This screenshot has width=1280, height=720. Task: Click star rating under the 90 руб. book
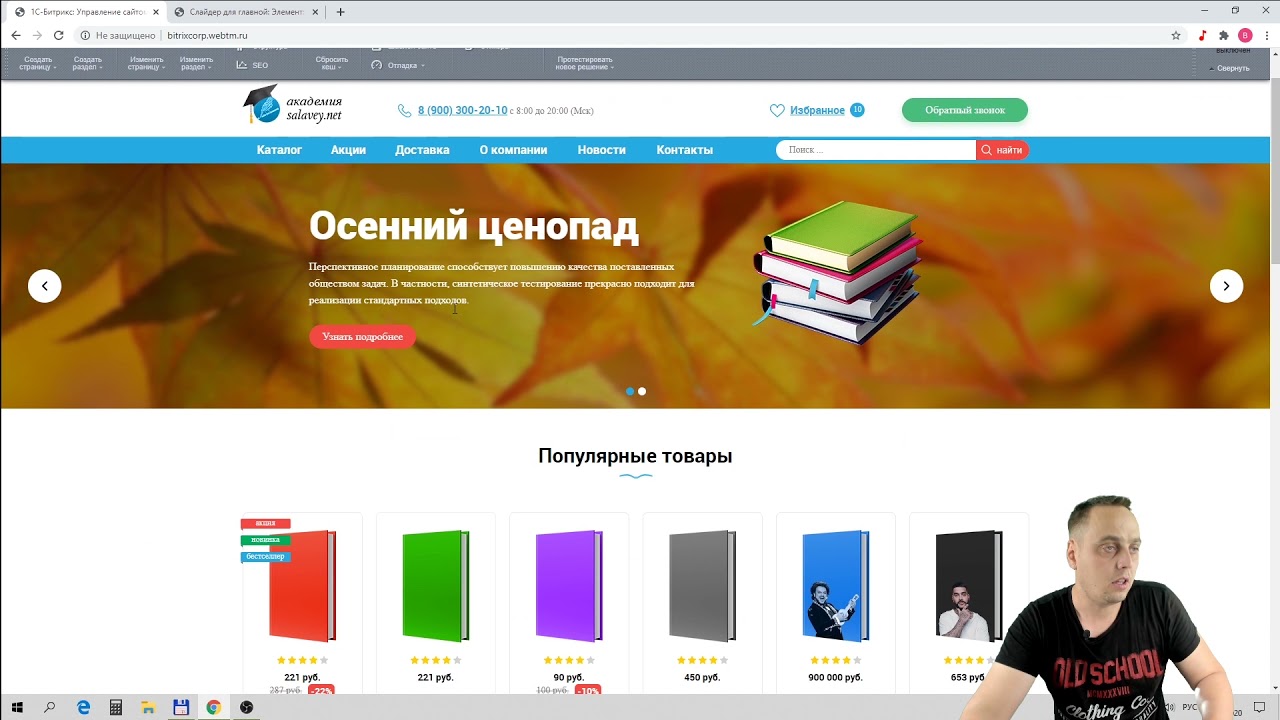point(569,660)
